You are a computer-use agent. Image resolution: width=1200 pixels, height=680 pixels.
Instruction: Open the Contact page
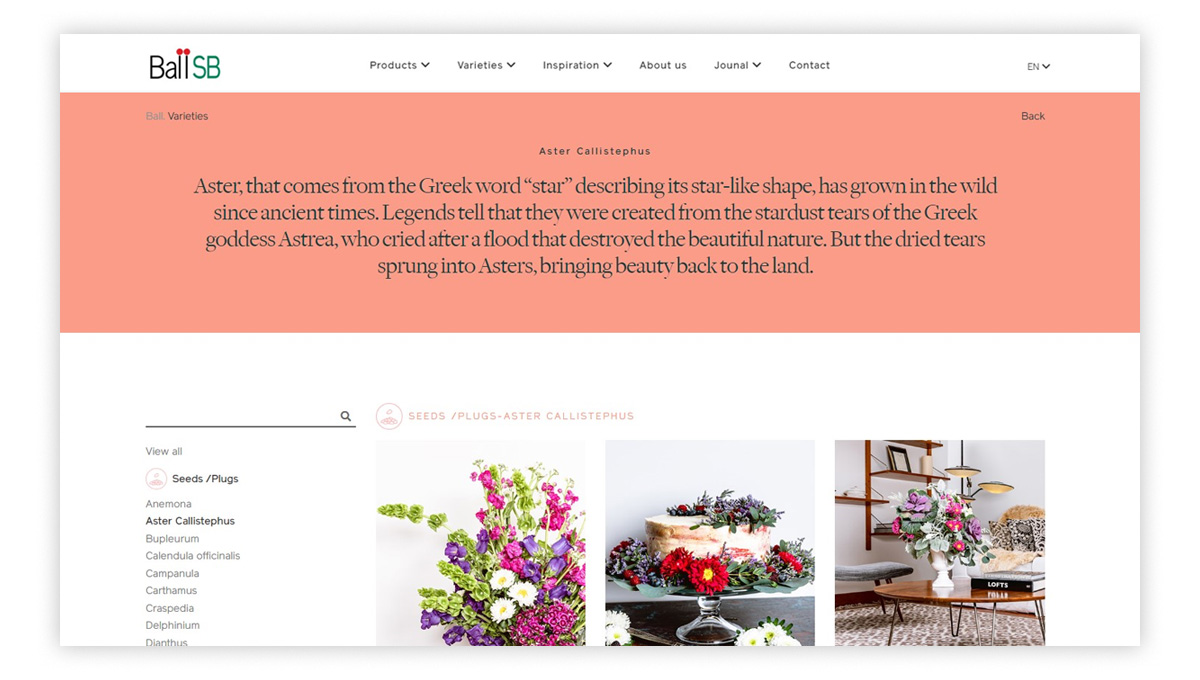tap(809, 65)
